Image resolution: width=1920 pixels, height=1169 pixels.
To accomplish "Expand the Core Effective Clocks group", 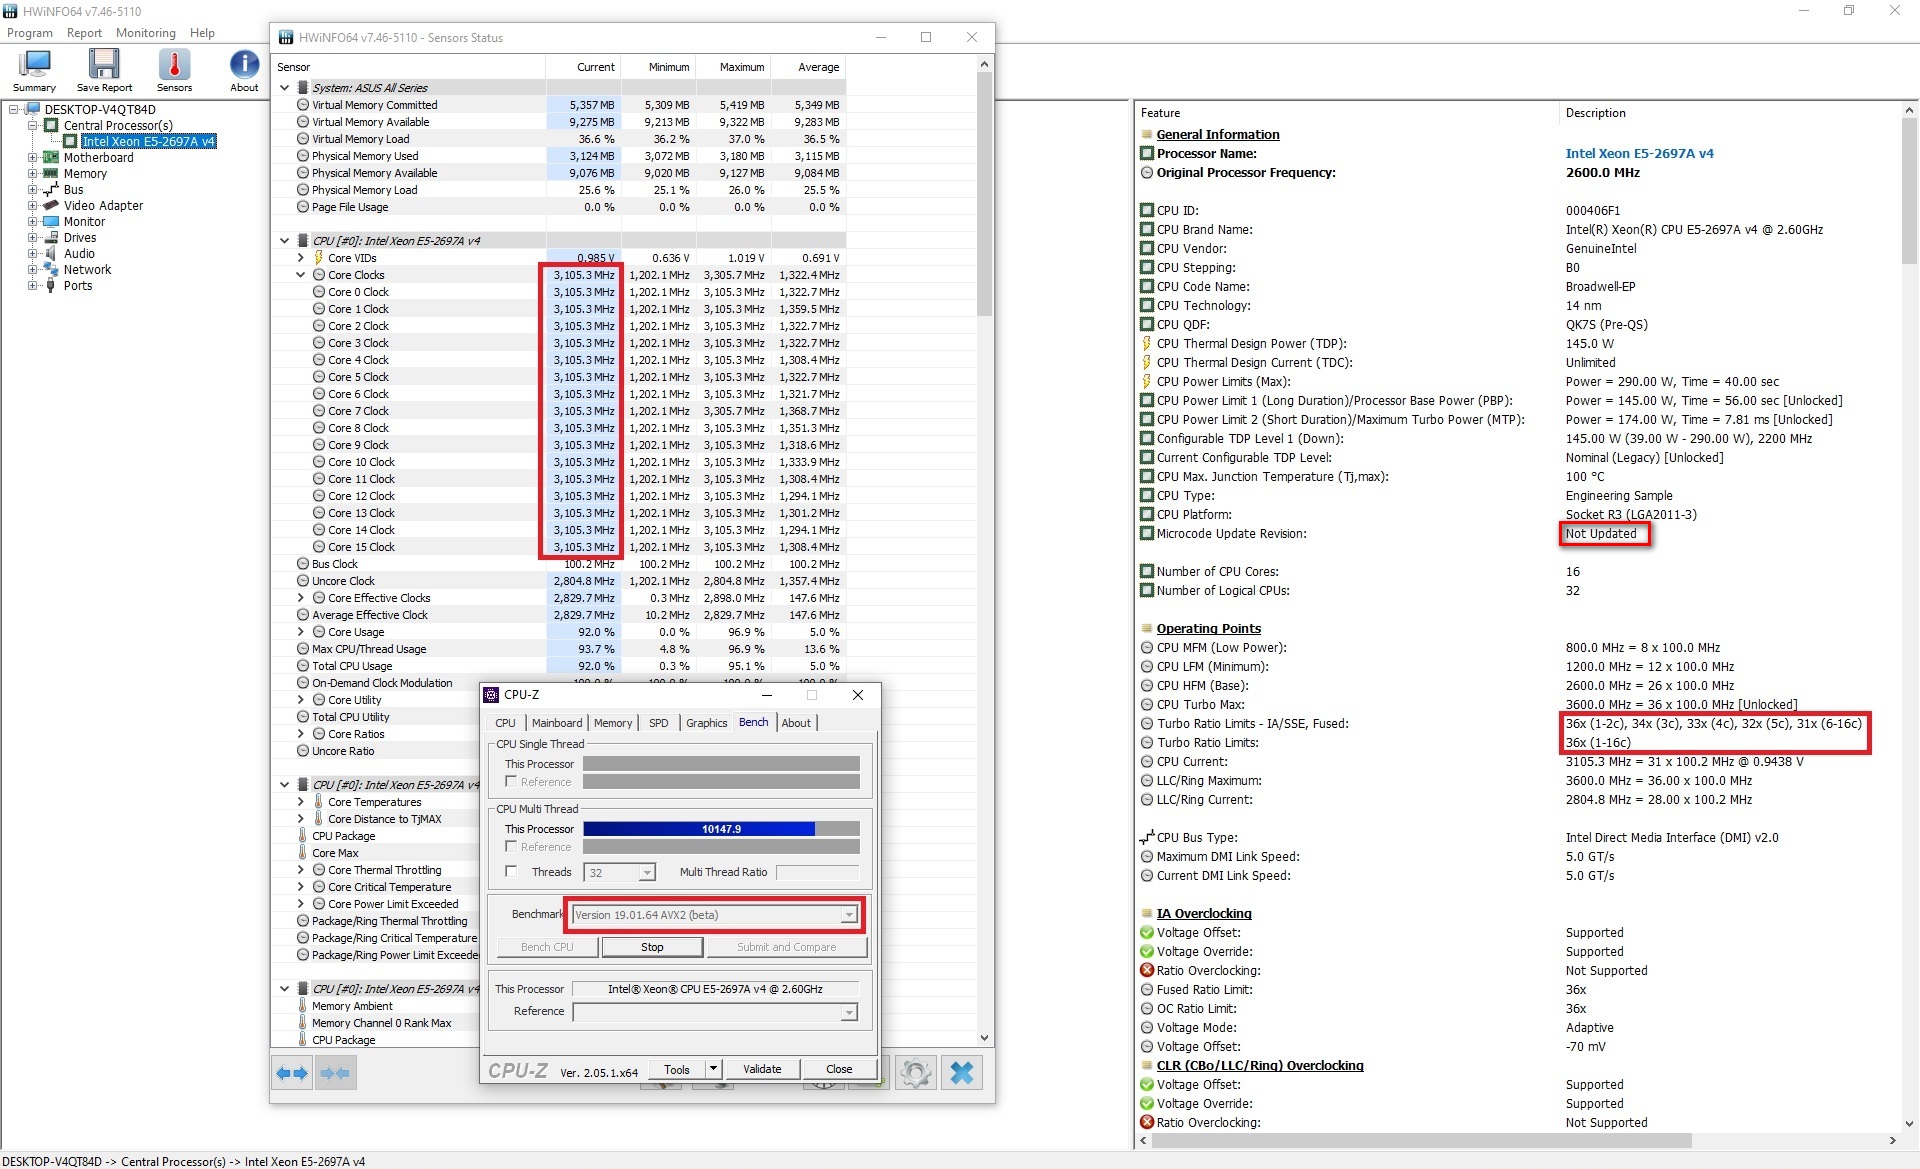I will pos(300,598).
